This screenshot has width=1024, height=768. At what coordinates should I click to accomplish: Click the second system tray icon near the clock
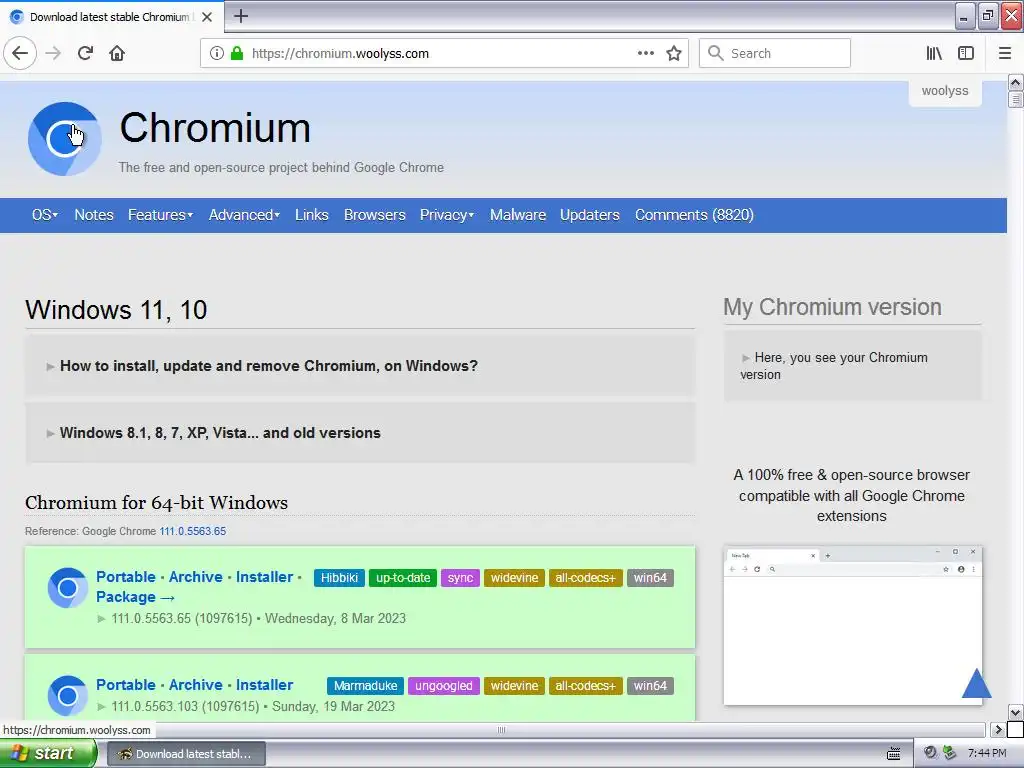point(950,753)
